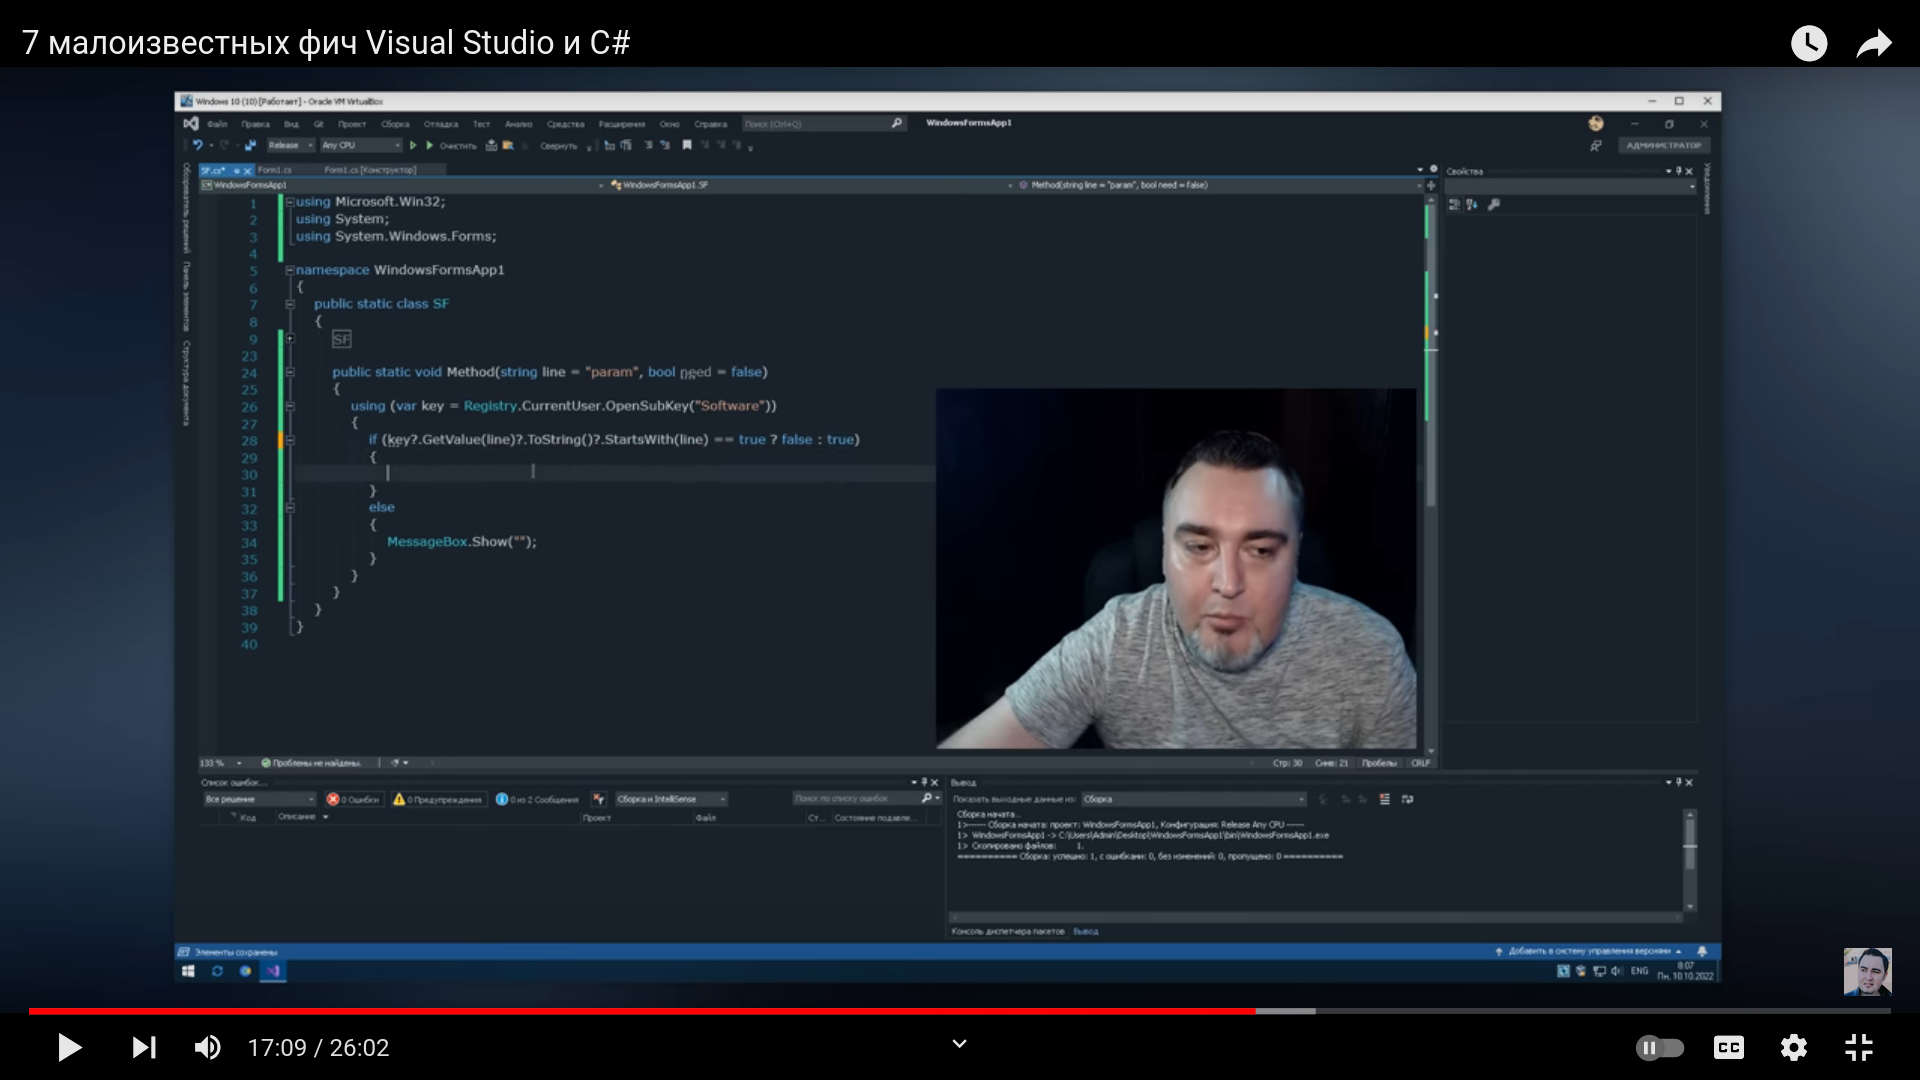Expand the chapters chevron below the video
This screenshot has height=1080, width=1920.
[x=959, y=1044]
